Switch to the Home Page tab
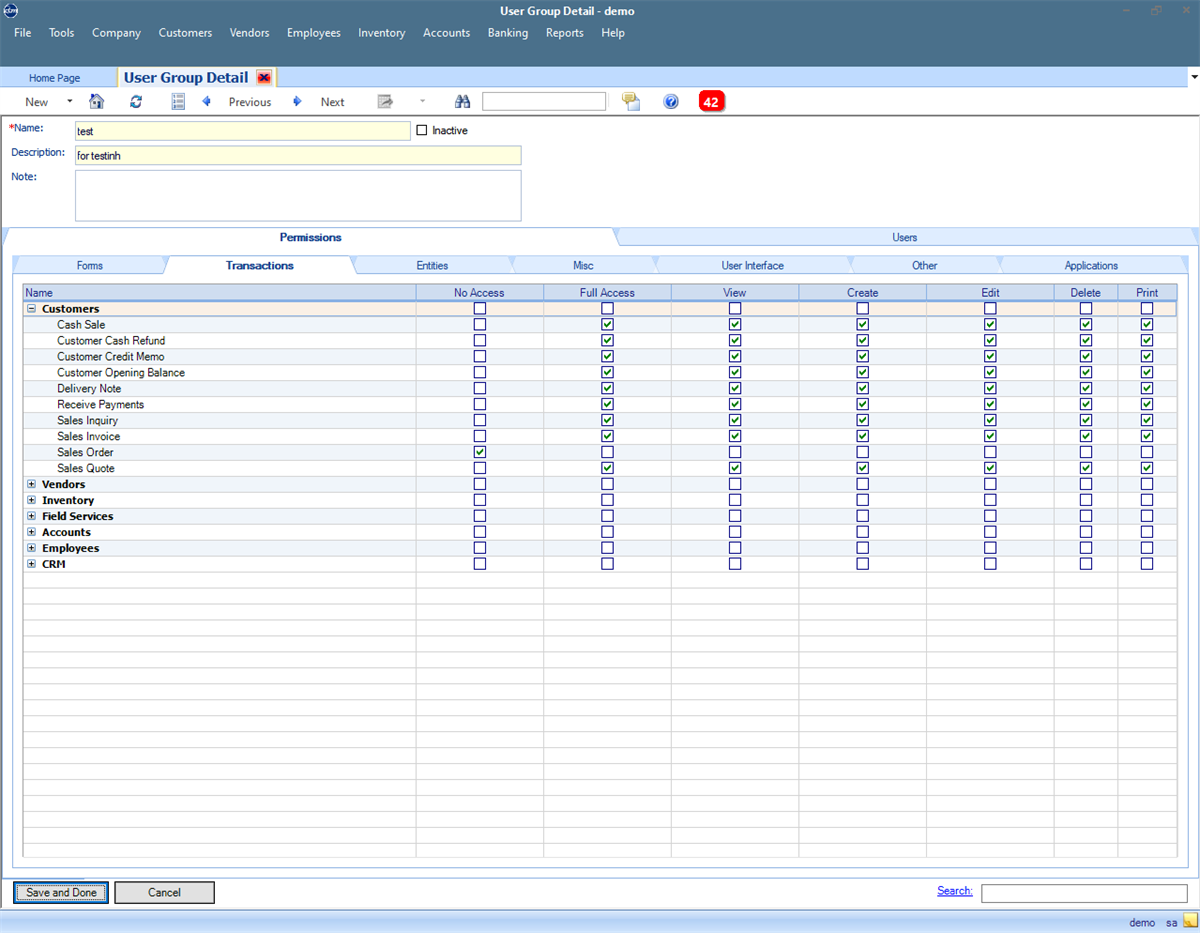 coord(55,78)
